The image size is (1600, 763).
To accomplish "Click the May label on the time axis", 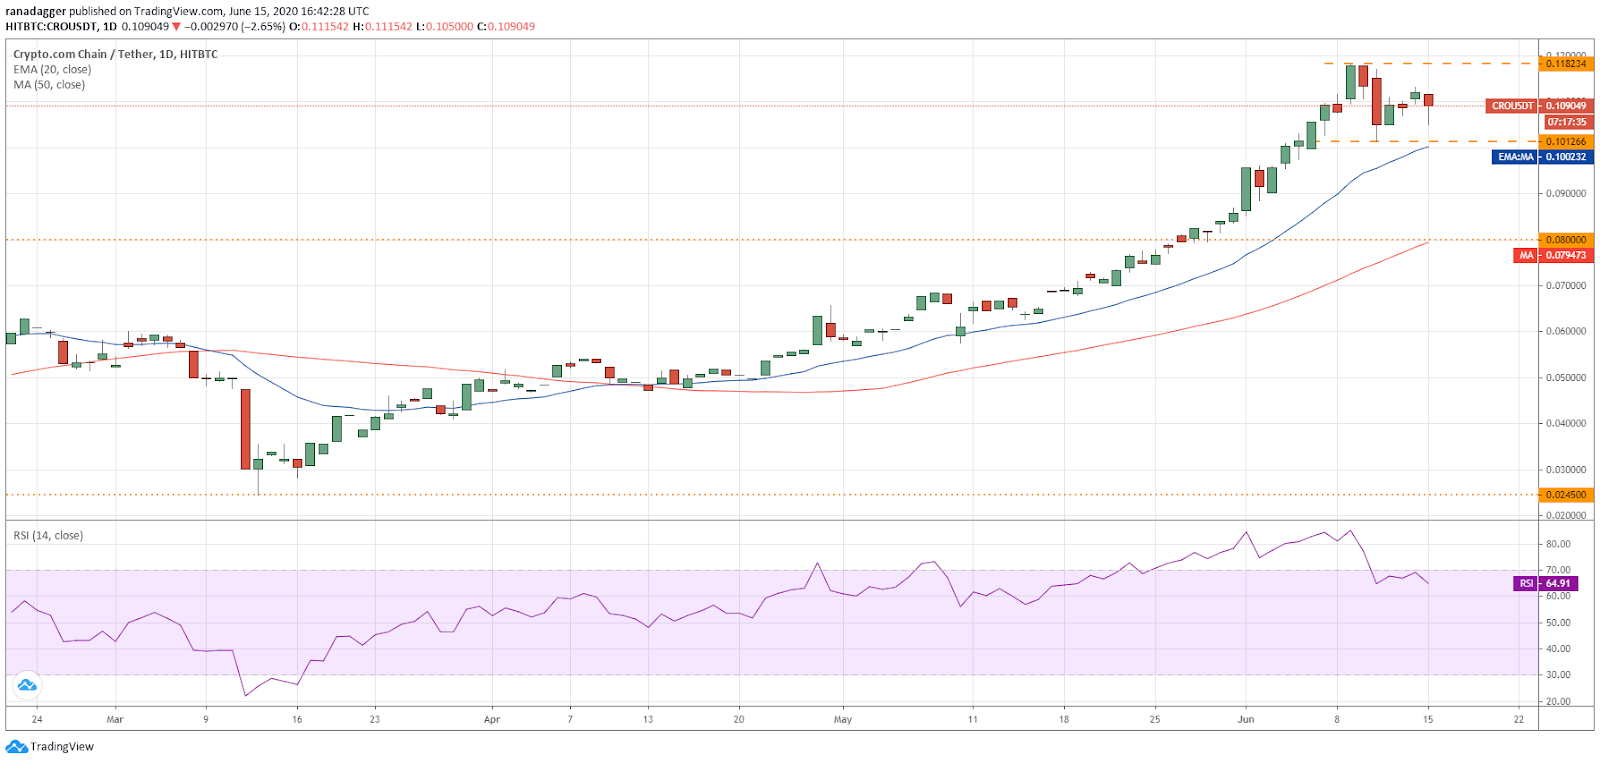I will pos(843,719).
